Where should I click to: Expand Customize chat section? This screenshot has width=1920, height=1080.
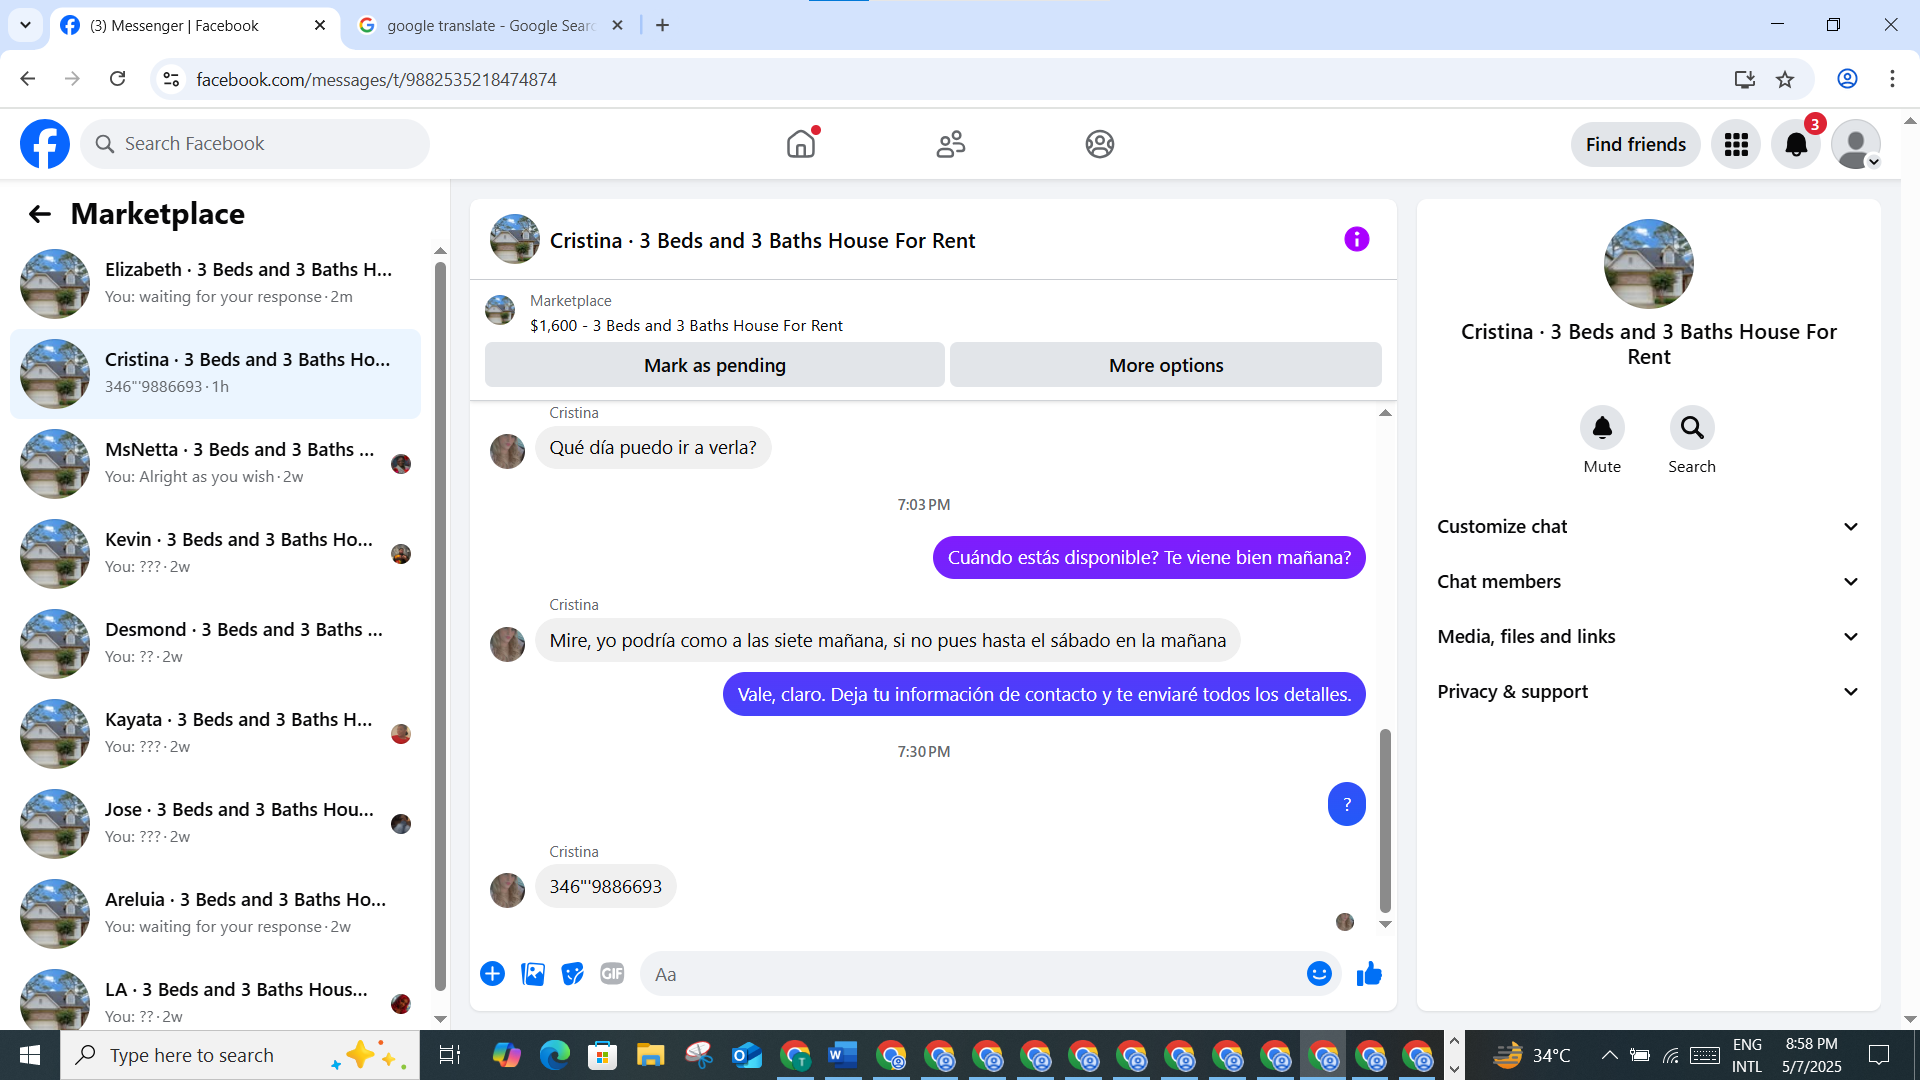tap(1648, 527)
